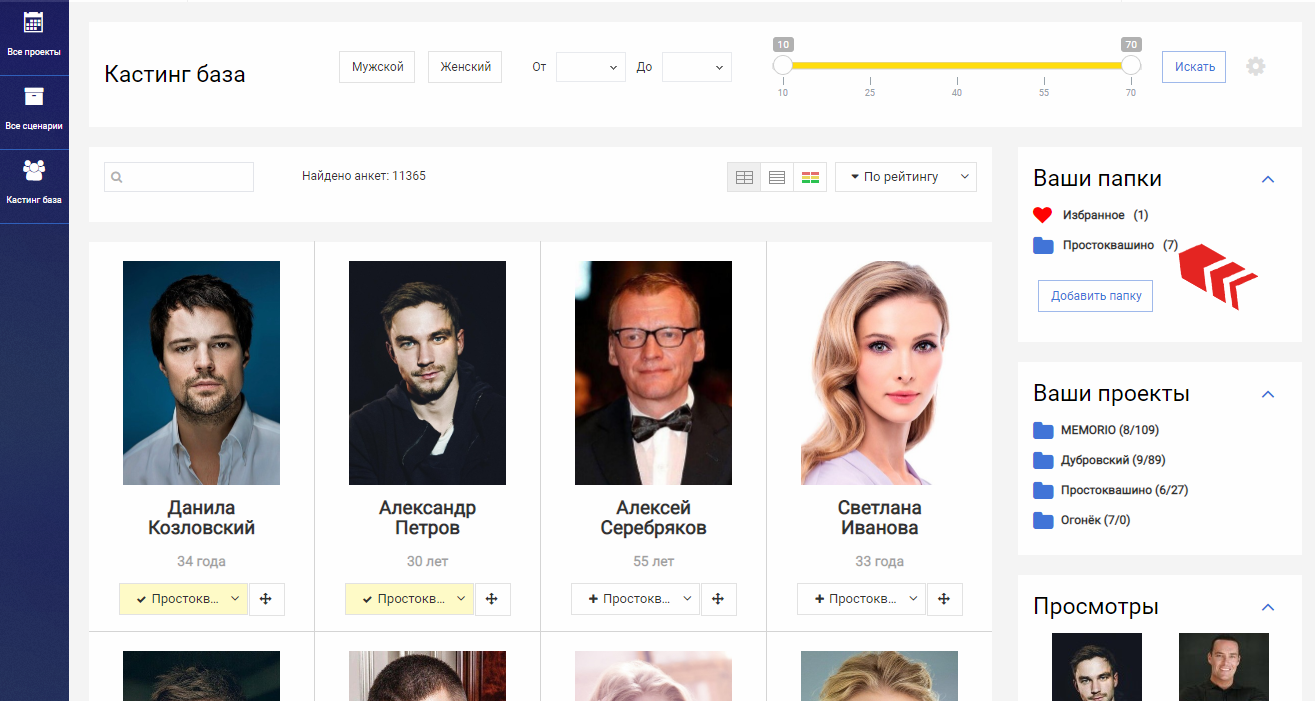The image size is (1315, 701).
Task: Click Огонёк project folder icon
Action: (x=1043, y=520)
